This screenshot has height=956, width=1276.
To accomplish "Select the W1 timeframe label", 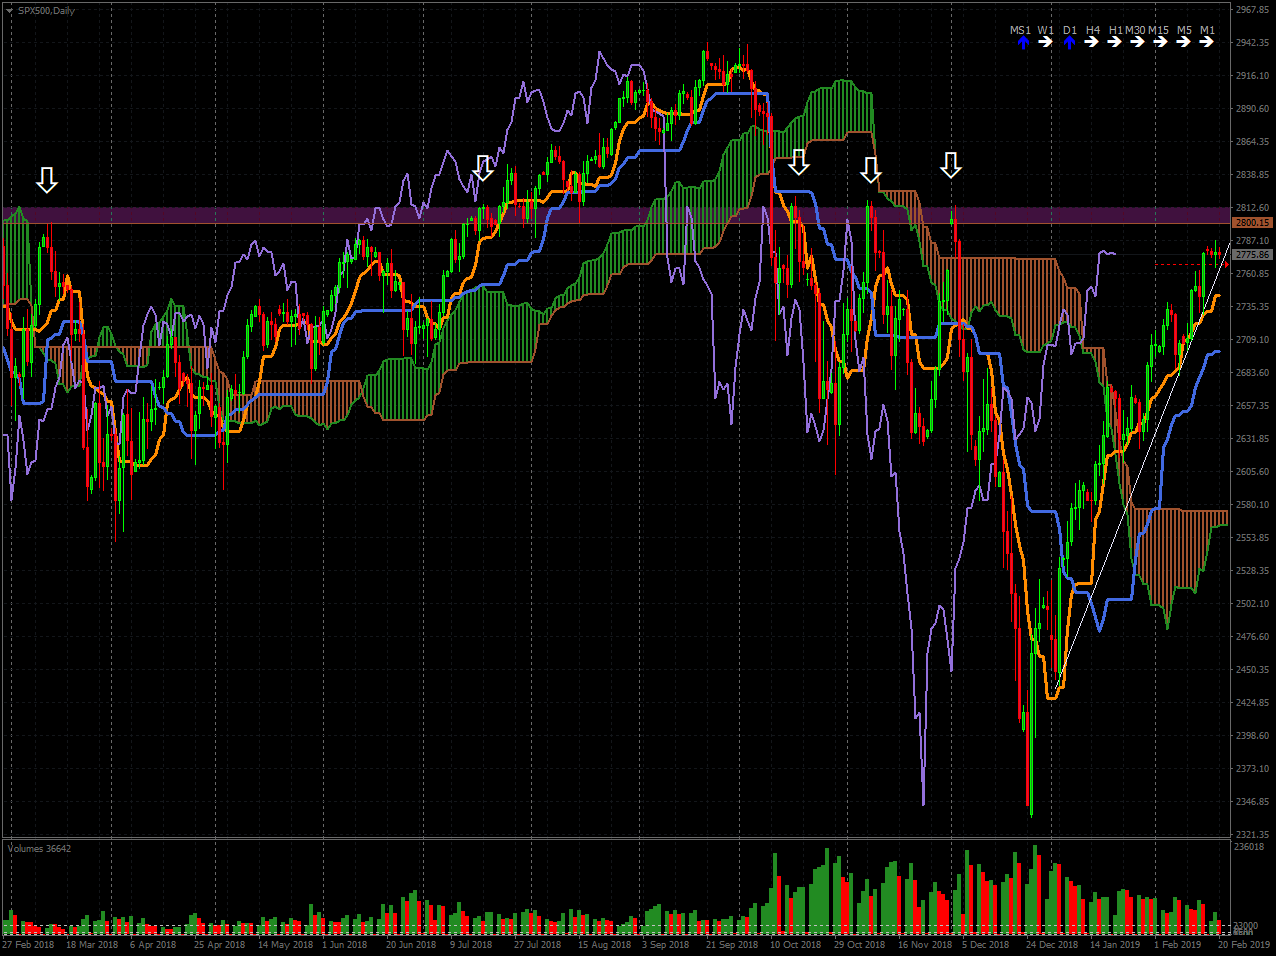I will click(1045, 30).
